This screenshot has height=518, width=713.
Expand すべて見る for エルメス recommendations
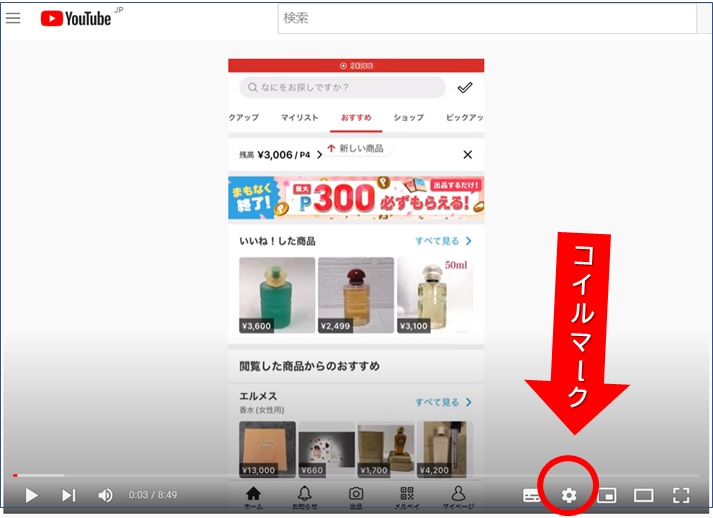[x=443, y=402]
